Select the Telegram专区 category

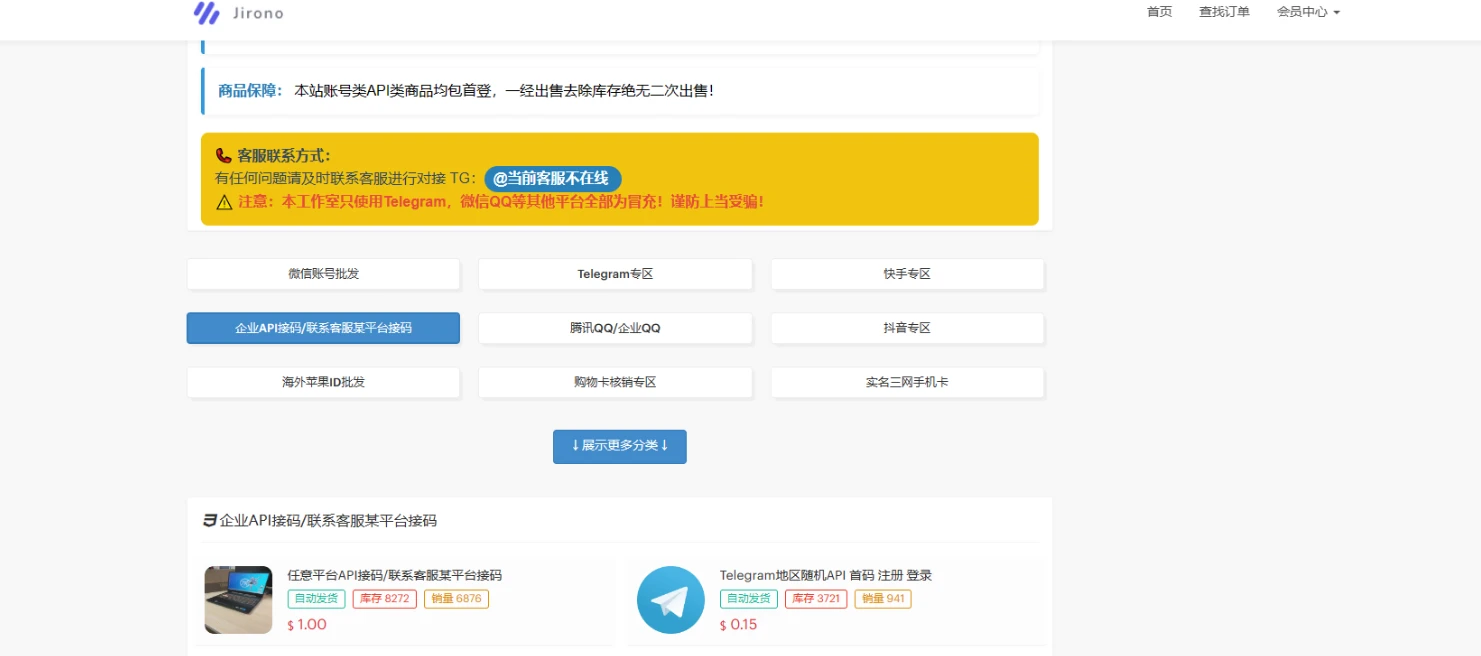[x=614, y=273]
